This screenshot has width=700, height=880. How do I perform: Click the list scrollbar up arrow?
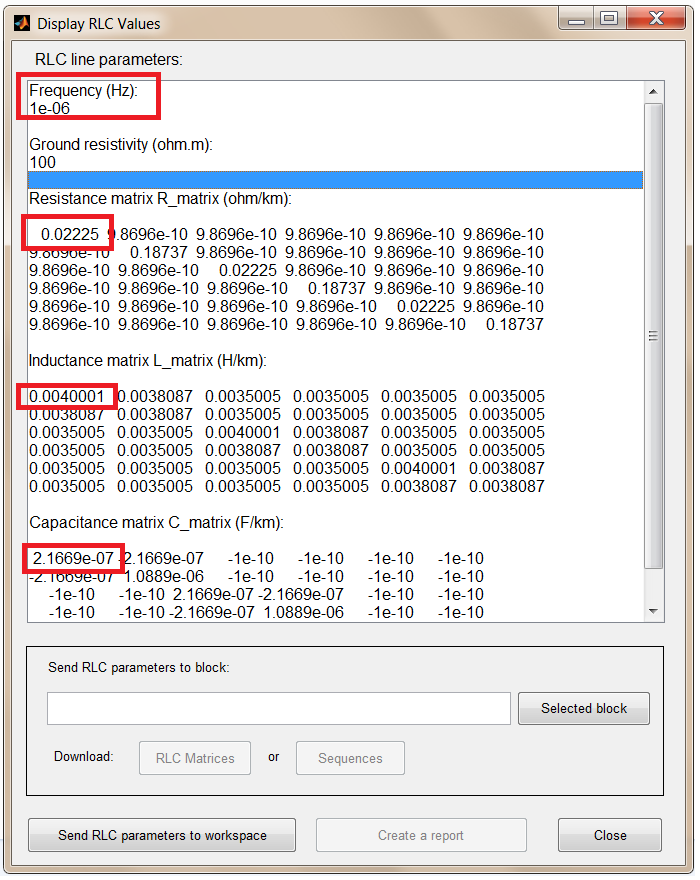pyautogui.click(x=653, y=92)
